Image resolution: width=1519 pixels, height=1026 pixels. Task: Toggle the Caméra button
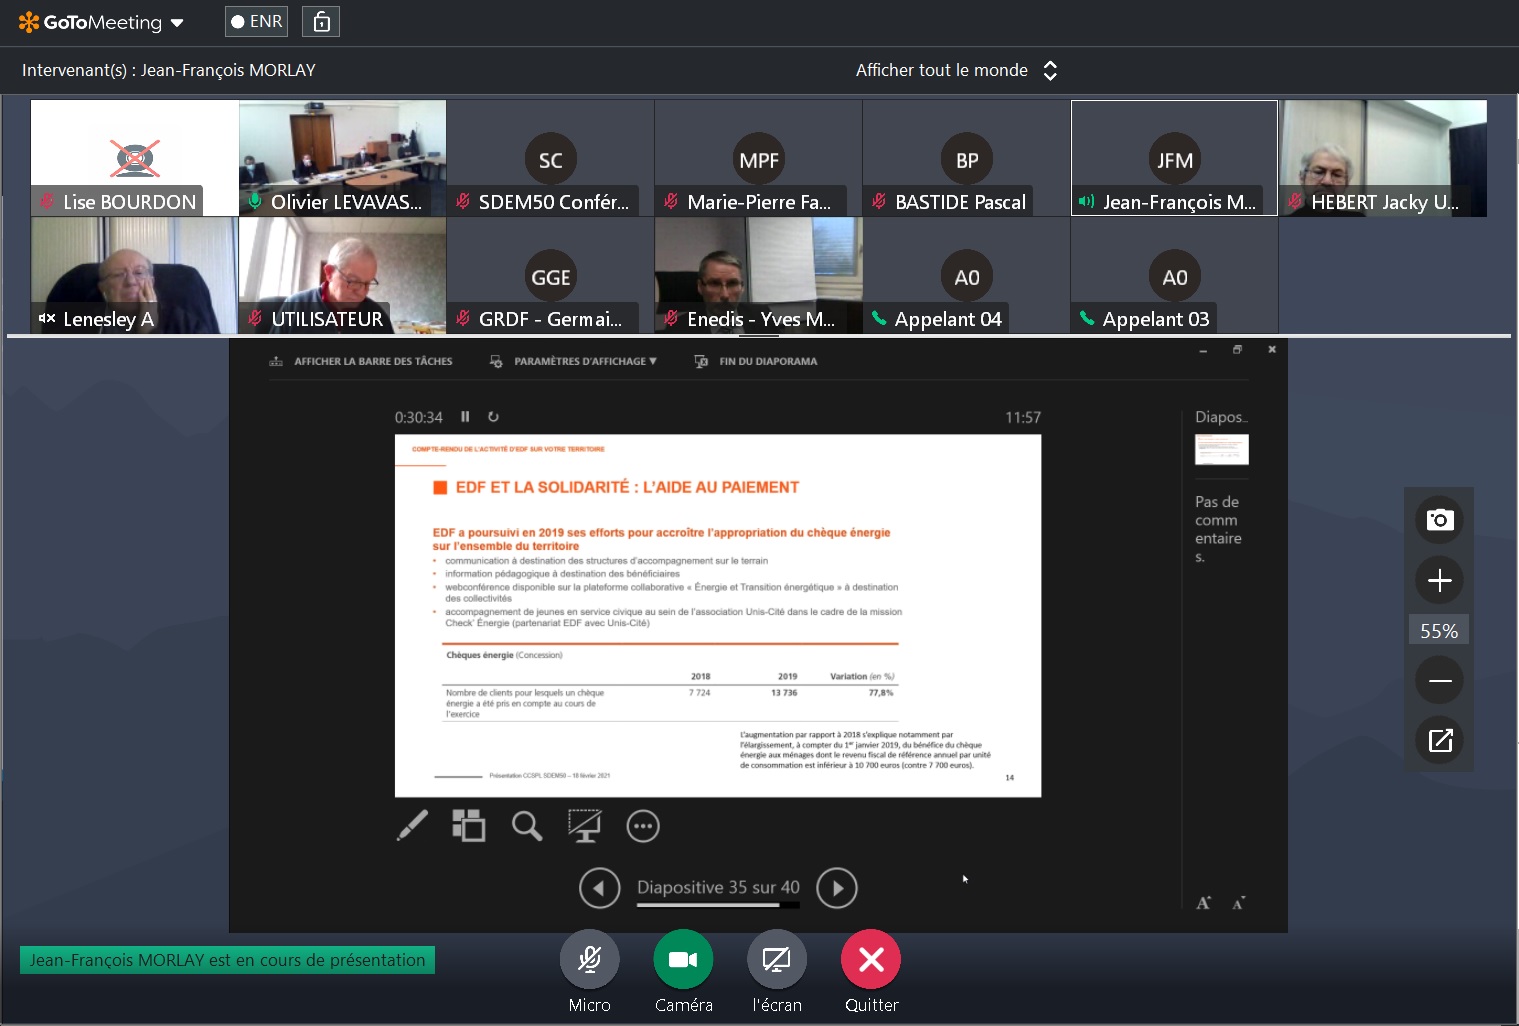pyautogui.click(x=683, y=960)
